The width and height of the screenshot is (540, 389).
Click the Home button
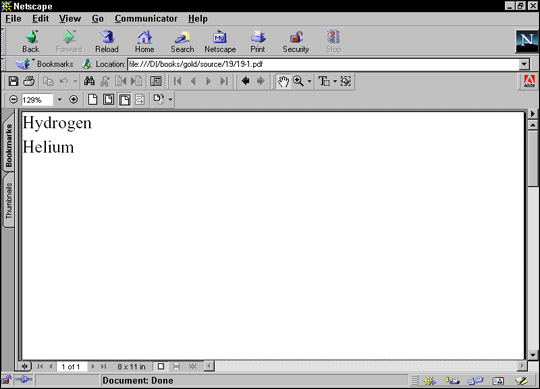(144, 41)
